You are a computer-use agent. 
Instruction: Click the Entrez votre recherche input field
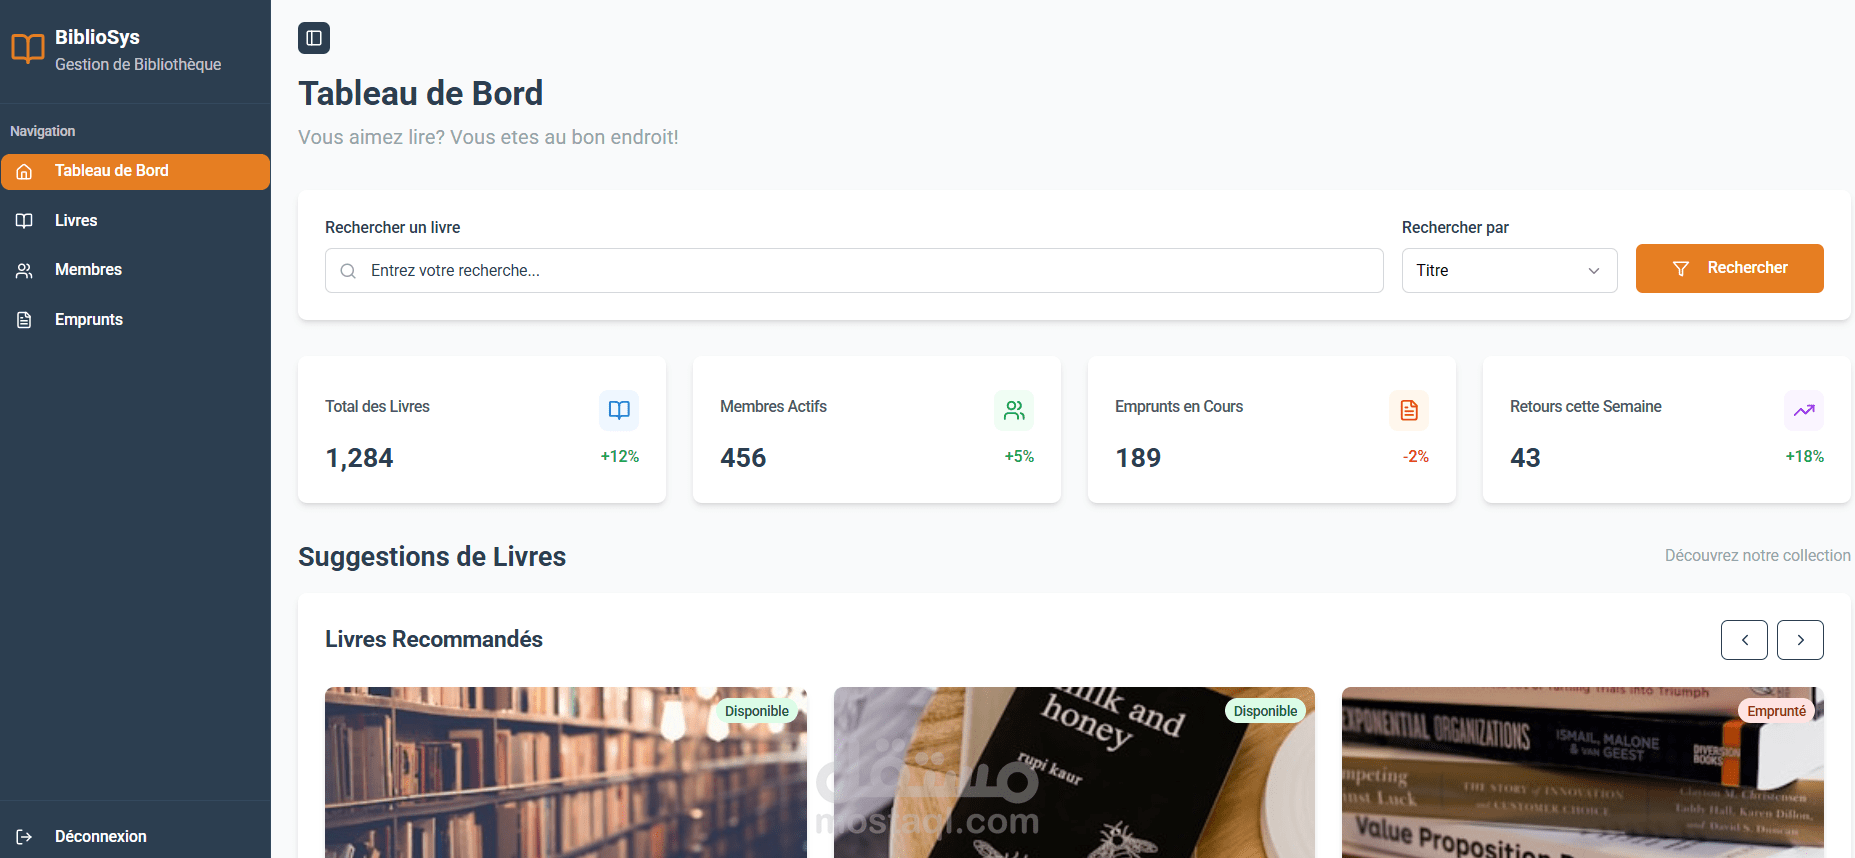(854, 270)
